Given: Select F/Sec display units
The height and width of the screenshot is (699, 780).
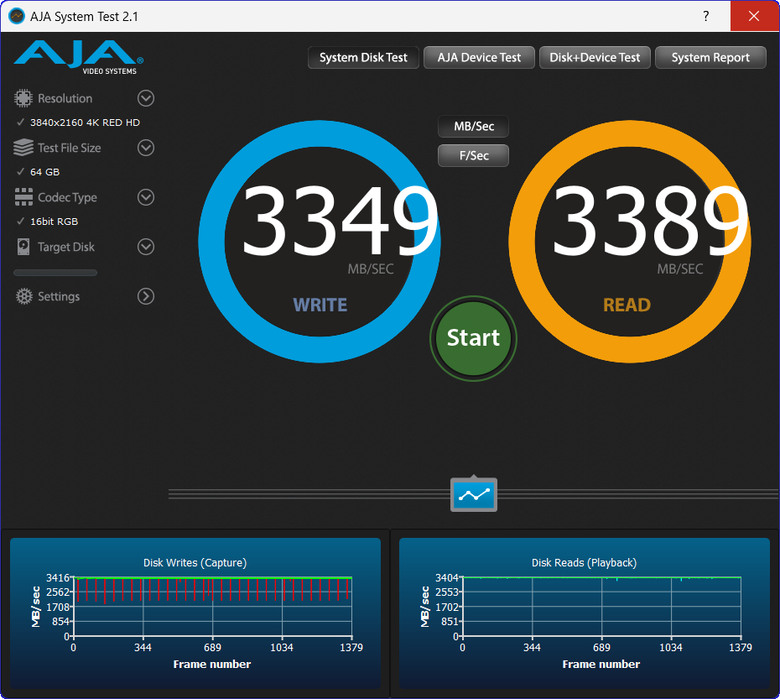Looking at the screenshot, I should tap(474, 156).
